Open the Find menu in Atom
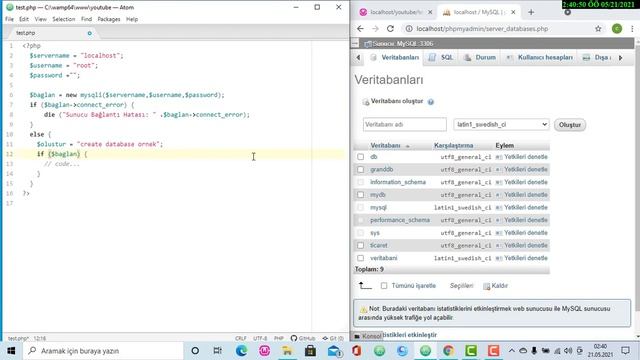 coord(87,19)
